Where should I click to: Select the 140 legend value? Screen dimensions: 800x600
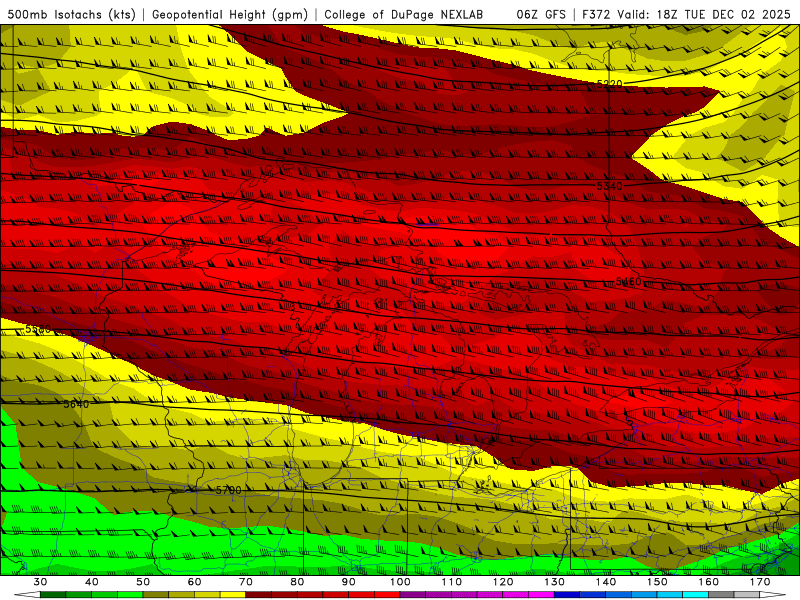(606, 582)
